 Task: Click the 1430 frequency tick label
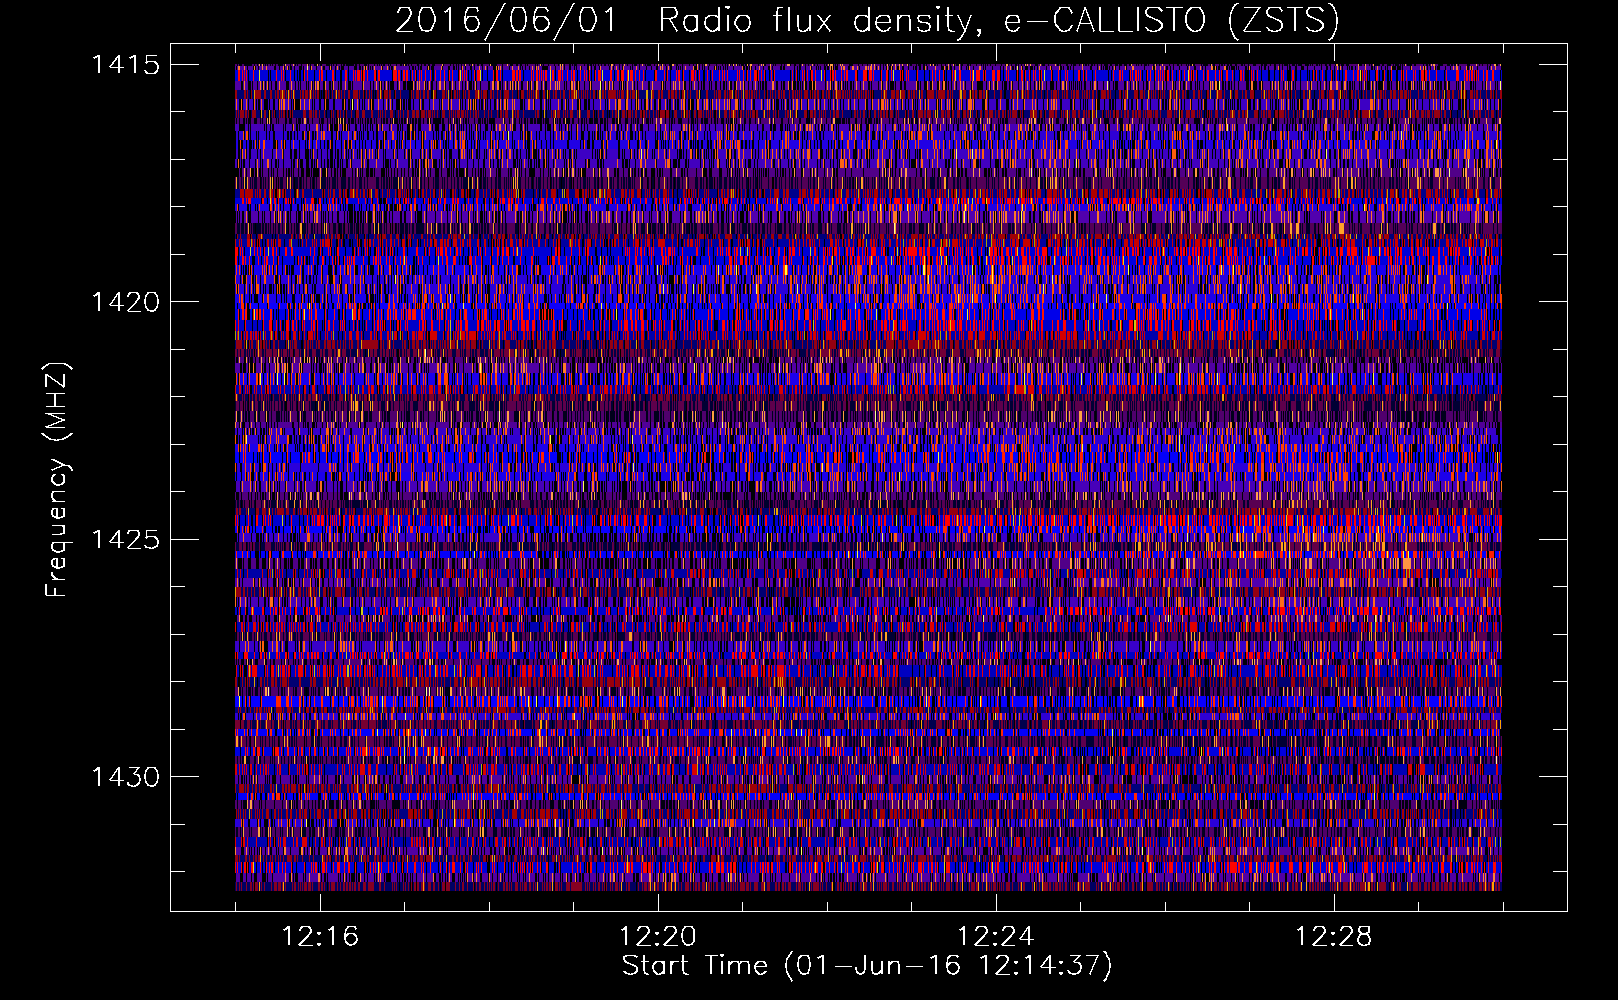125,777
